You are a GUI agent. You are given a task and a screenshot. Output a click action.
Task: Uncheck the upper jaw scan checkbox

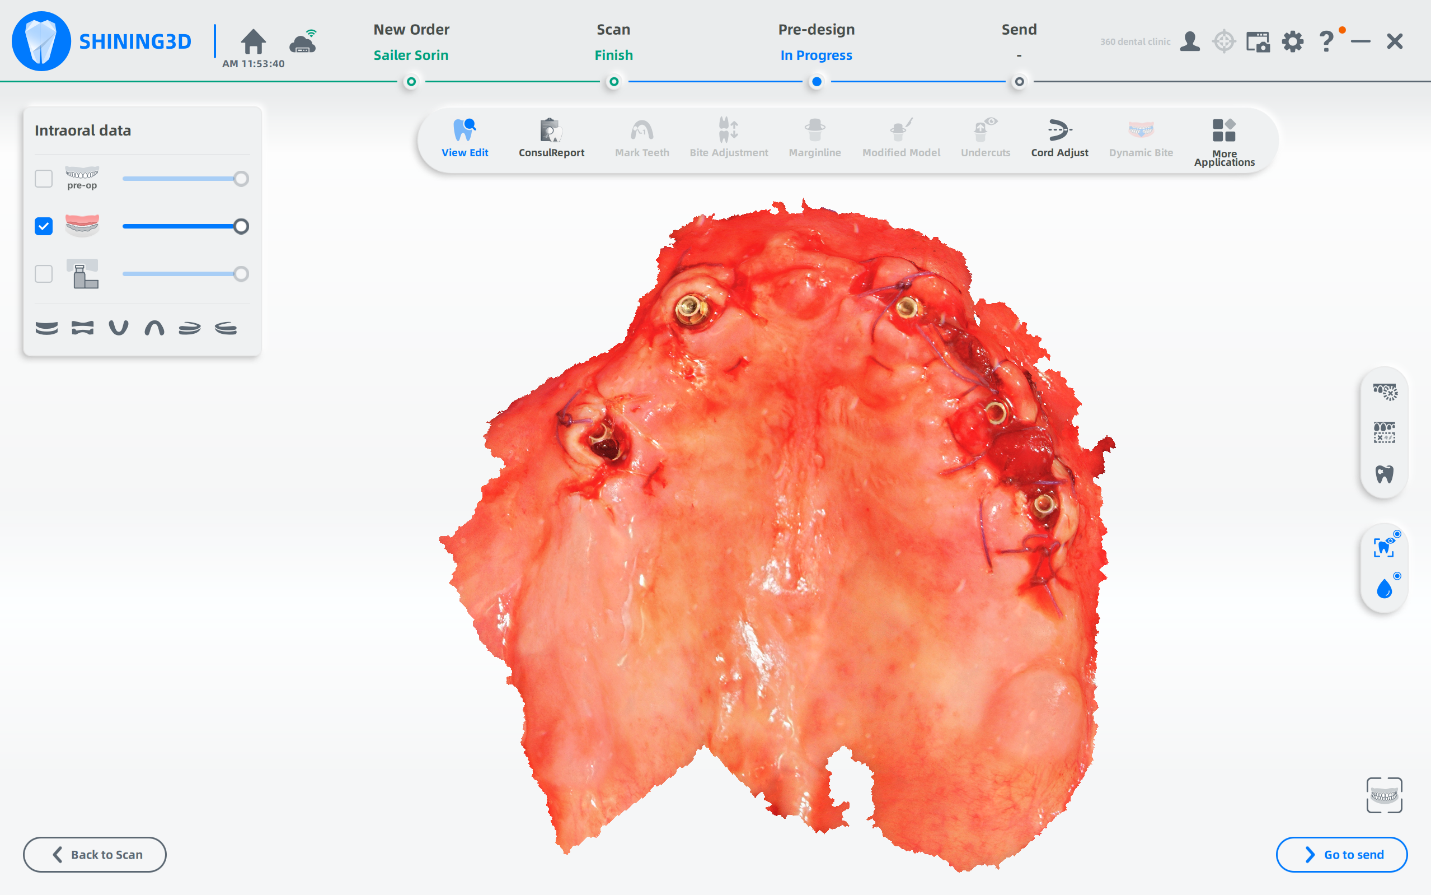(x=44, y=226)
